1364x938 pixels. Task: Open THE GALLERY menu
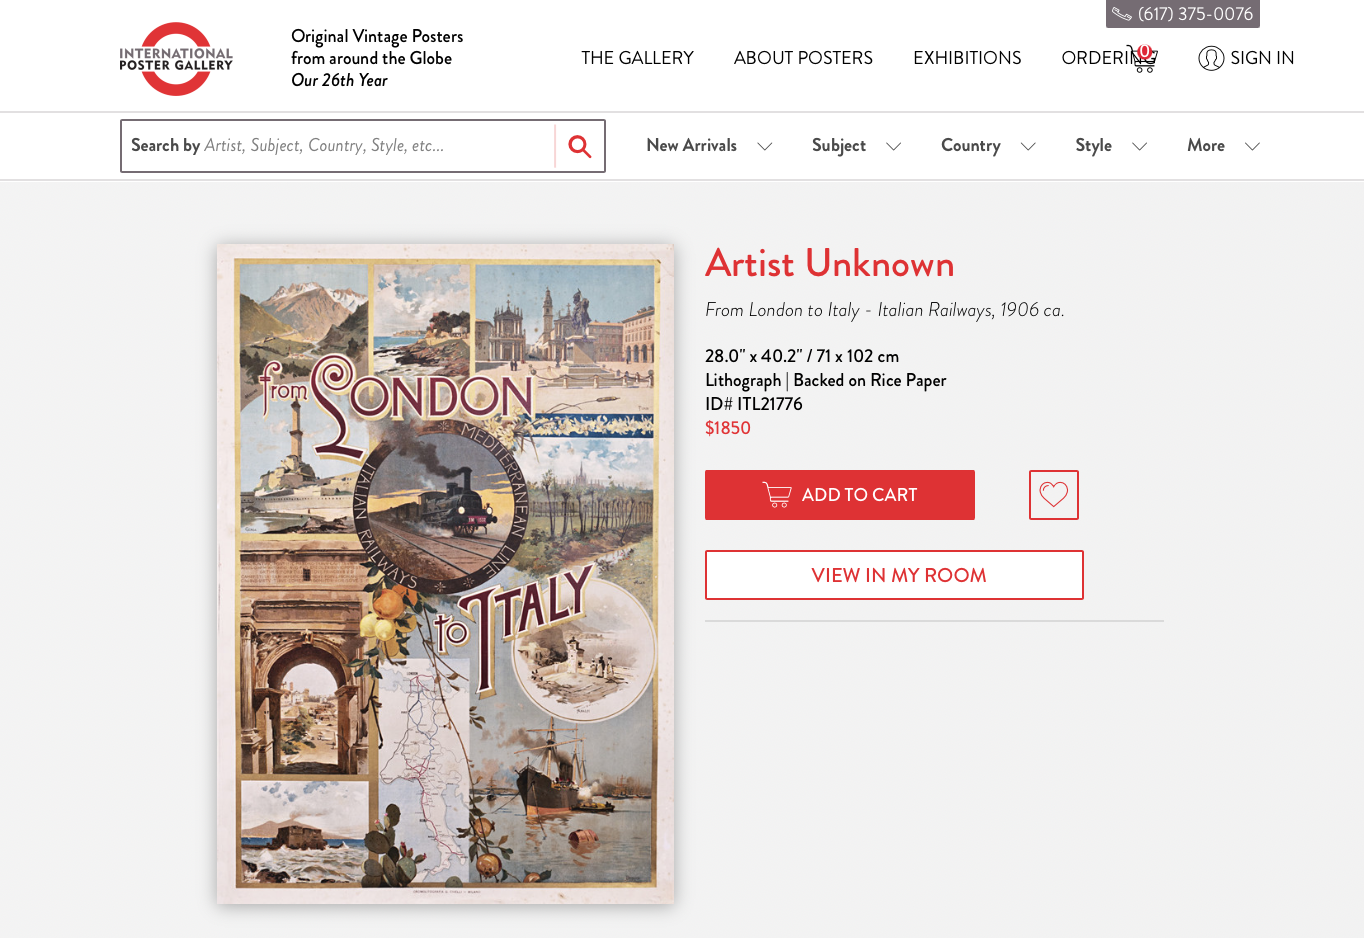(x=637, y=58)
